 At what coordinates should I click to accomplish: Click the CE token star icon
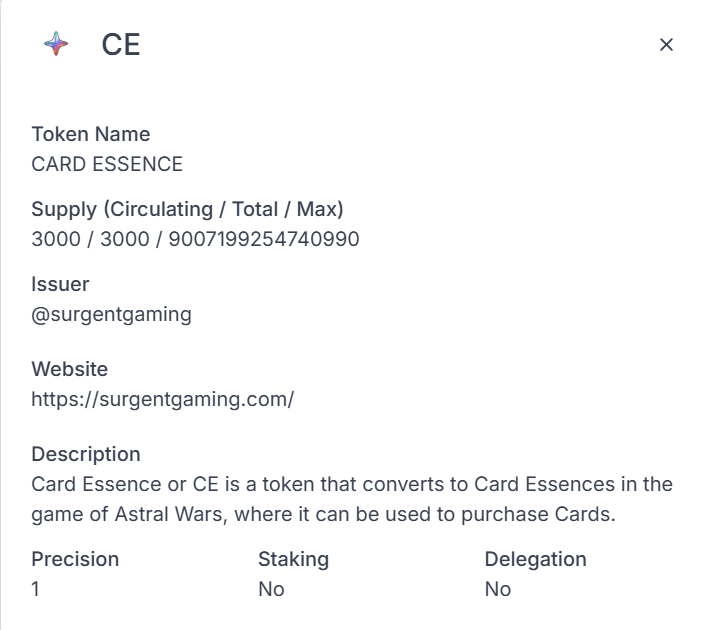56,44
